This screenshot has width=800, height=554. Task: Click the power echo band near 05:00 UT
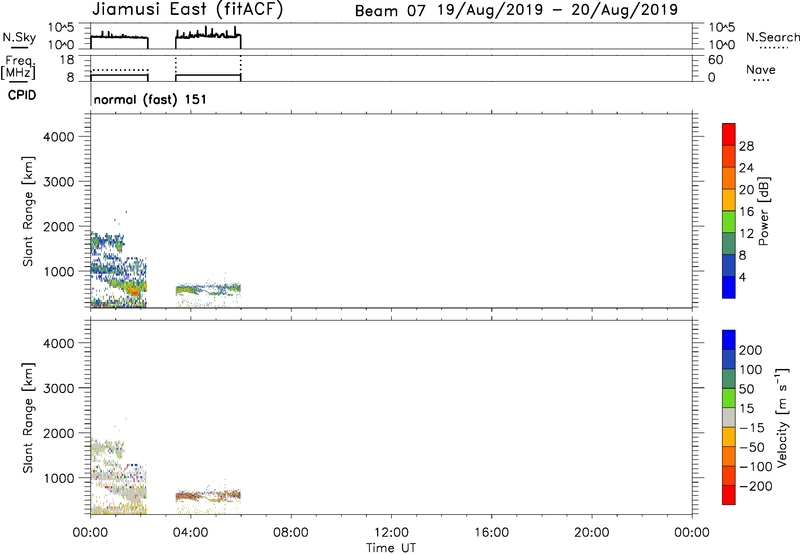pyautogui.click(x=208, y=290)
